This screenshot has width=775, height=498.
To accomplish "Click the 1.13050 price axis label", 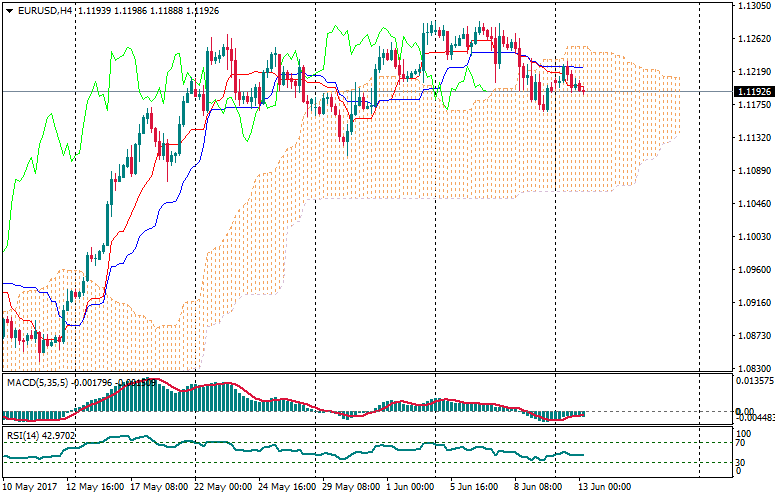I will click(755, 6).
